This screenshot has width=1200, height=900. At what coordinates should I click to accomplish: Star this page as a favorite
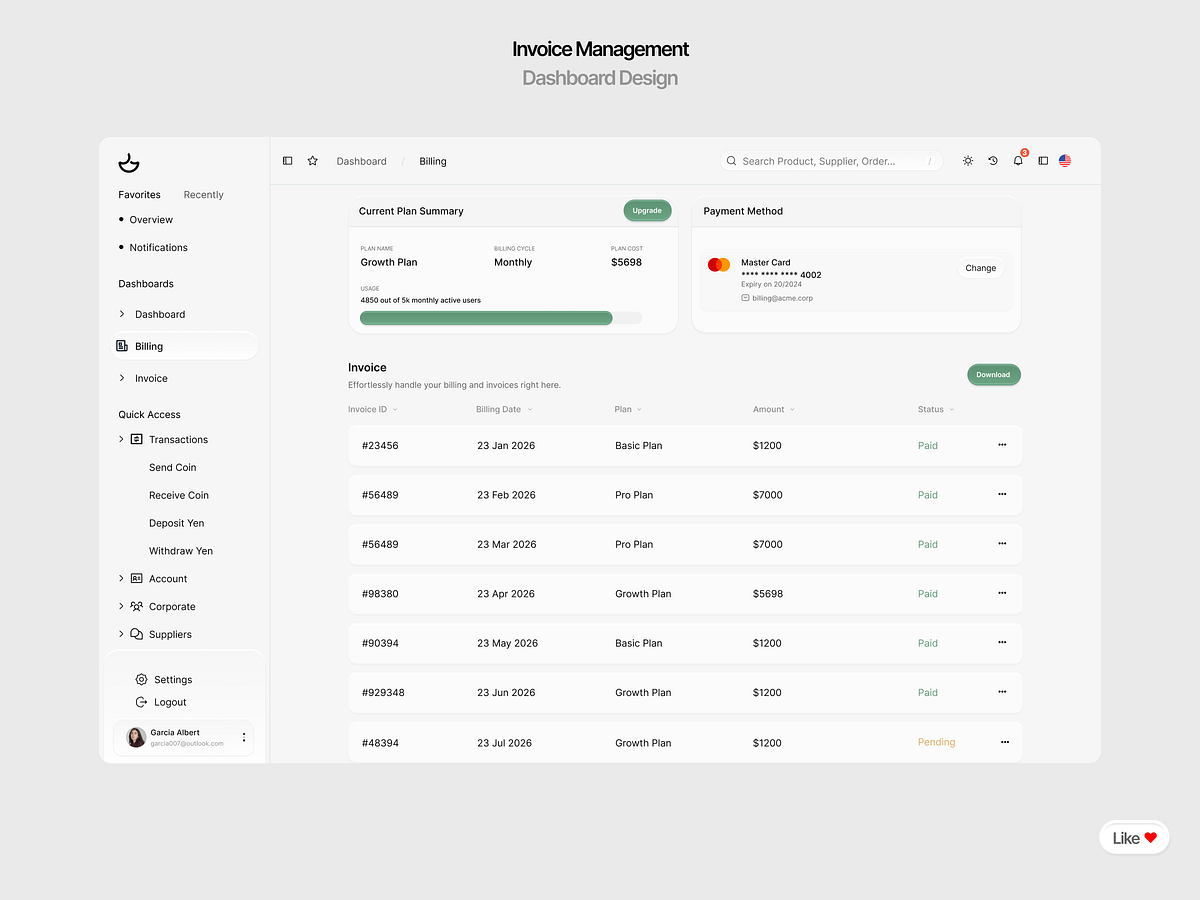tap(312, 160)
